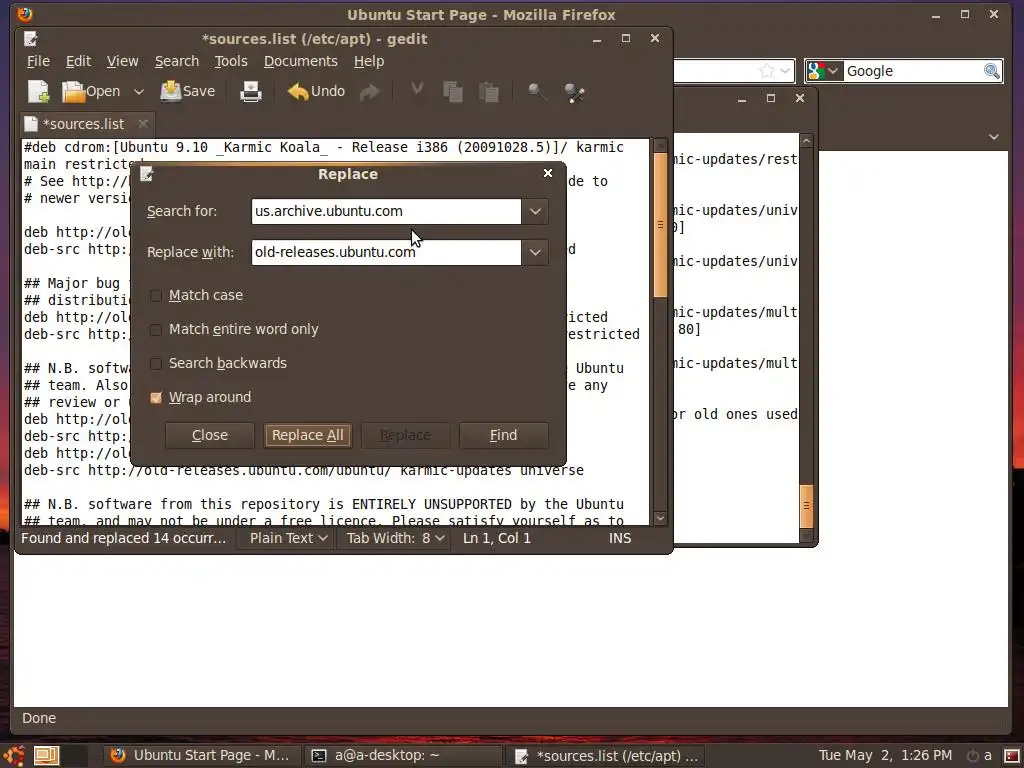Click the gedit icon in Replace dialog title
The height and width of the screenshot is (768, 1024).
click(x=147, y=174)
